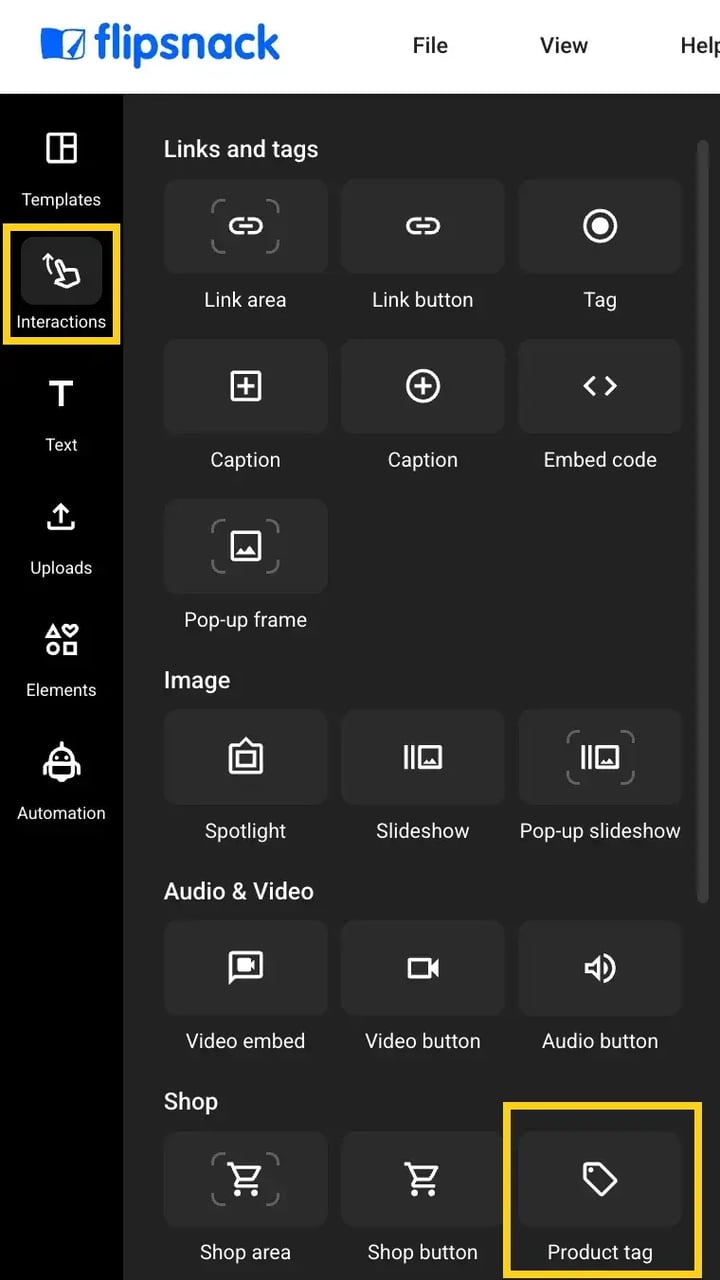720x1280 pixels.
Task: Click the interactions panel vertical scrollbar
Action: coord(702,520)
